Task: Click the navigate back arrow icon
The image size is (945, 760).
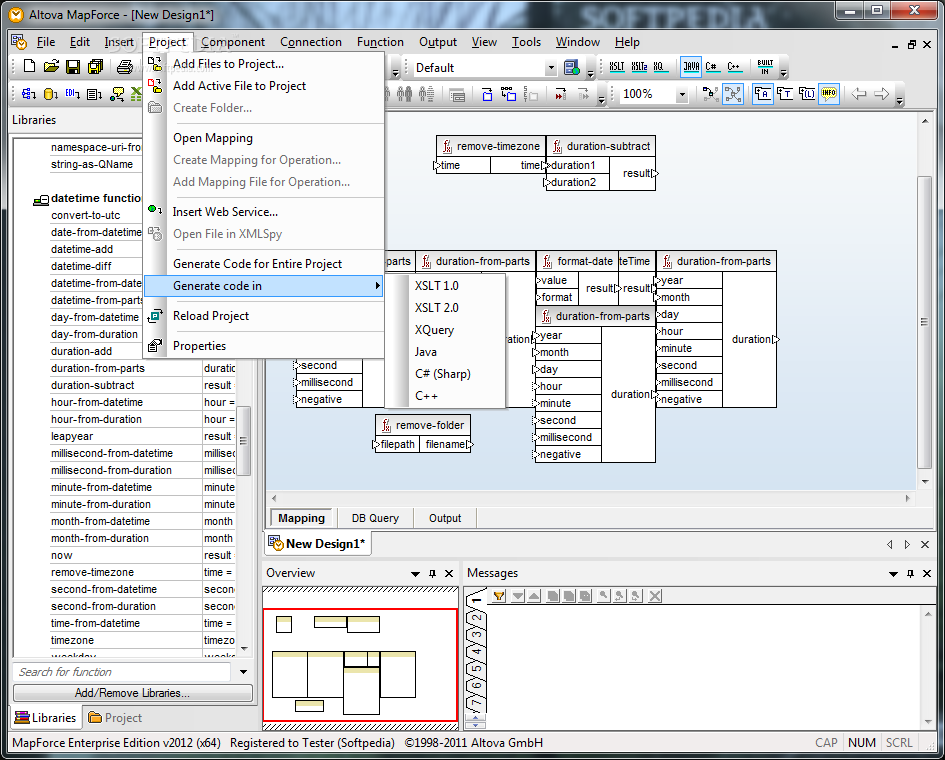Action: tap(859, 94)
